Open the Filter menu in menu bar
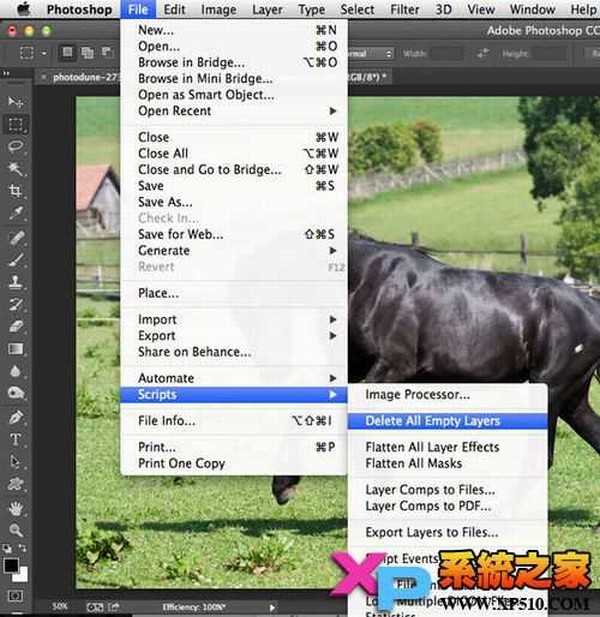Viewport: 600px width, 617px height. click(x=405, y=9)
